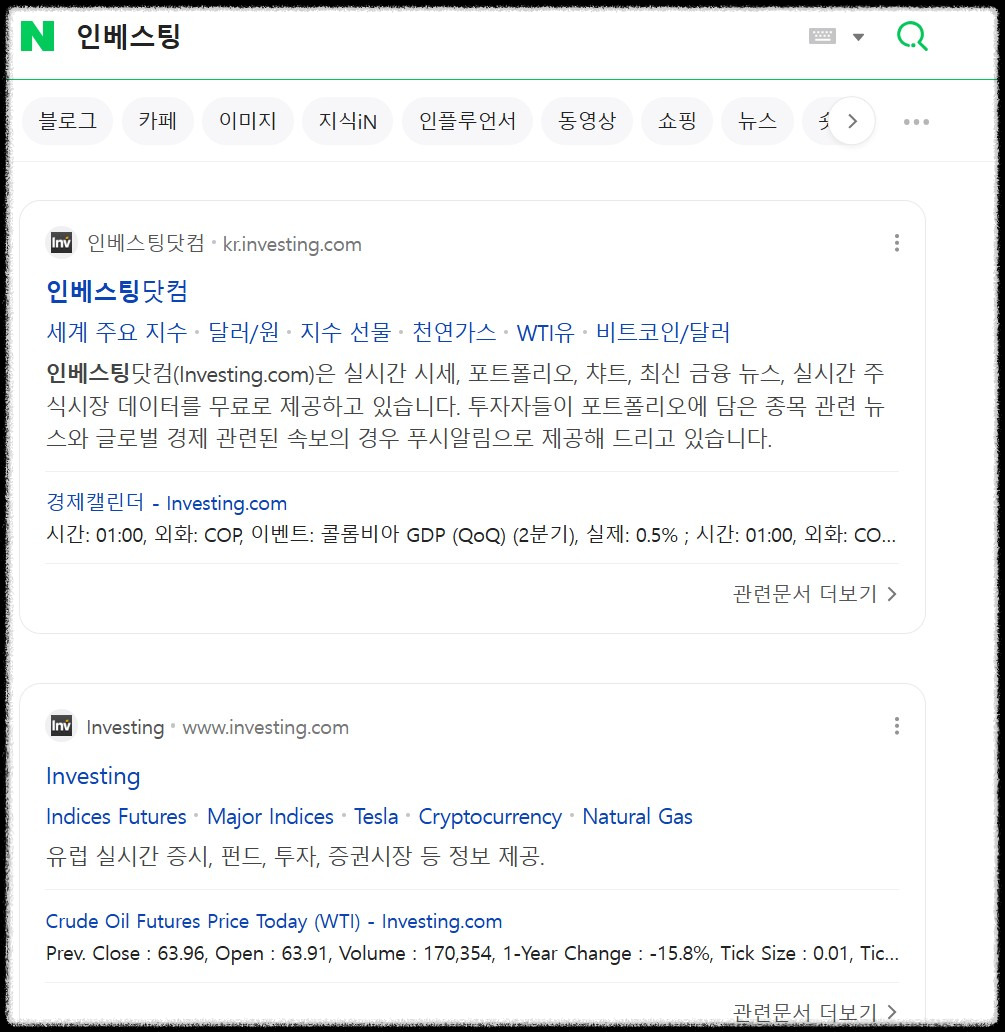Switch to the 이미지 tab
This screenshot has height=1032, width=1005.
pos(247,121)
